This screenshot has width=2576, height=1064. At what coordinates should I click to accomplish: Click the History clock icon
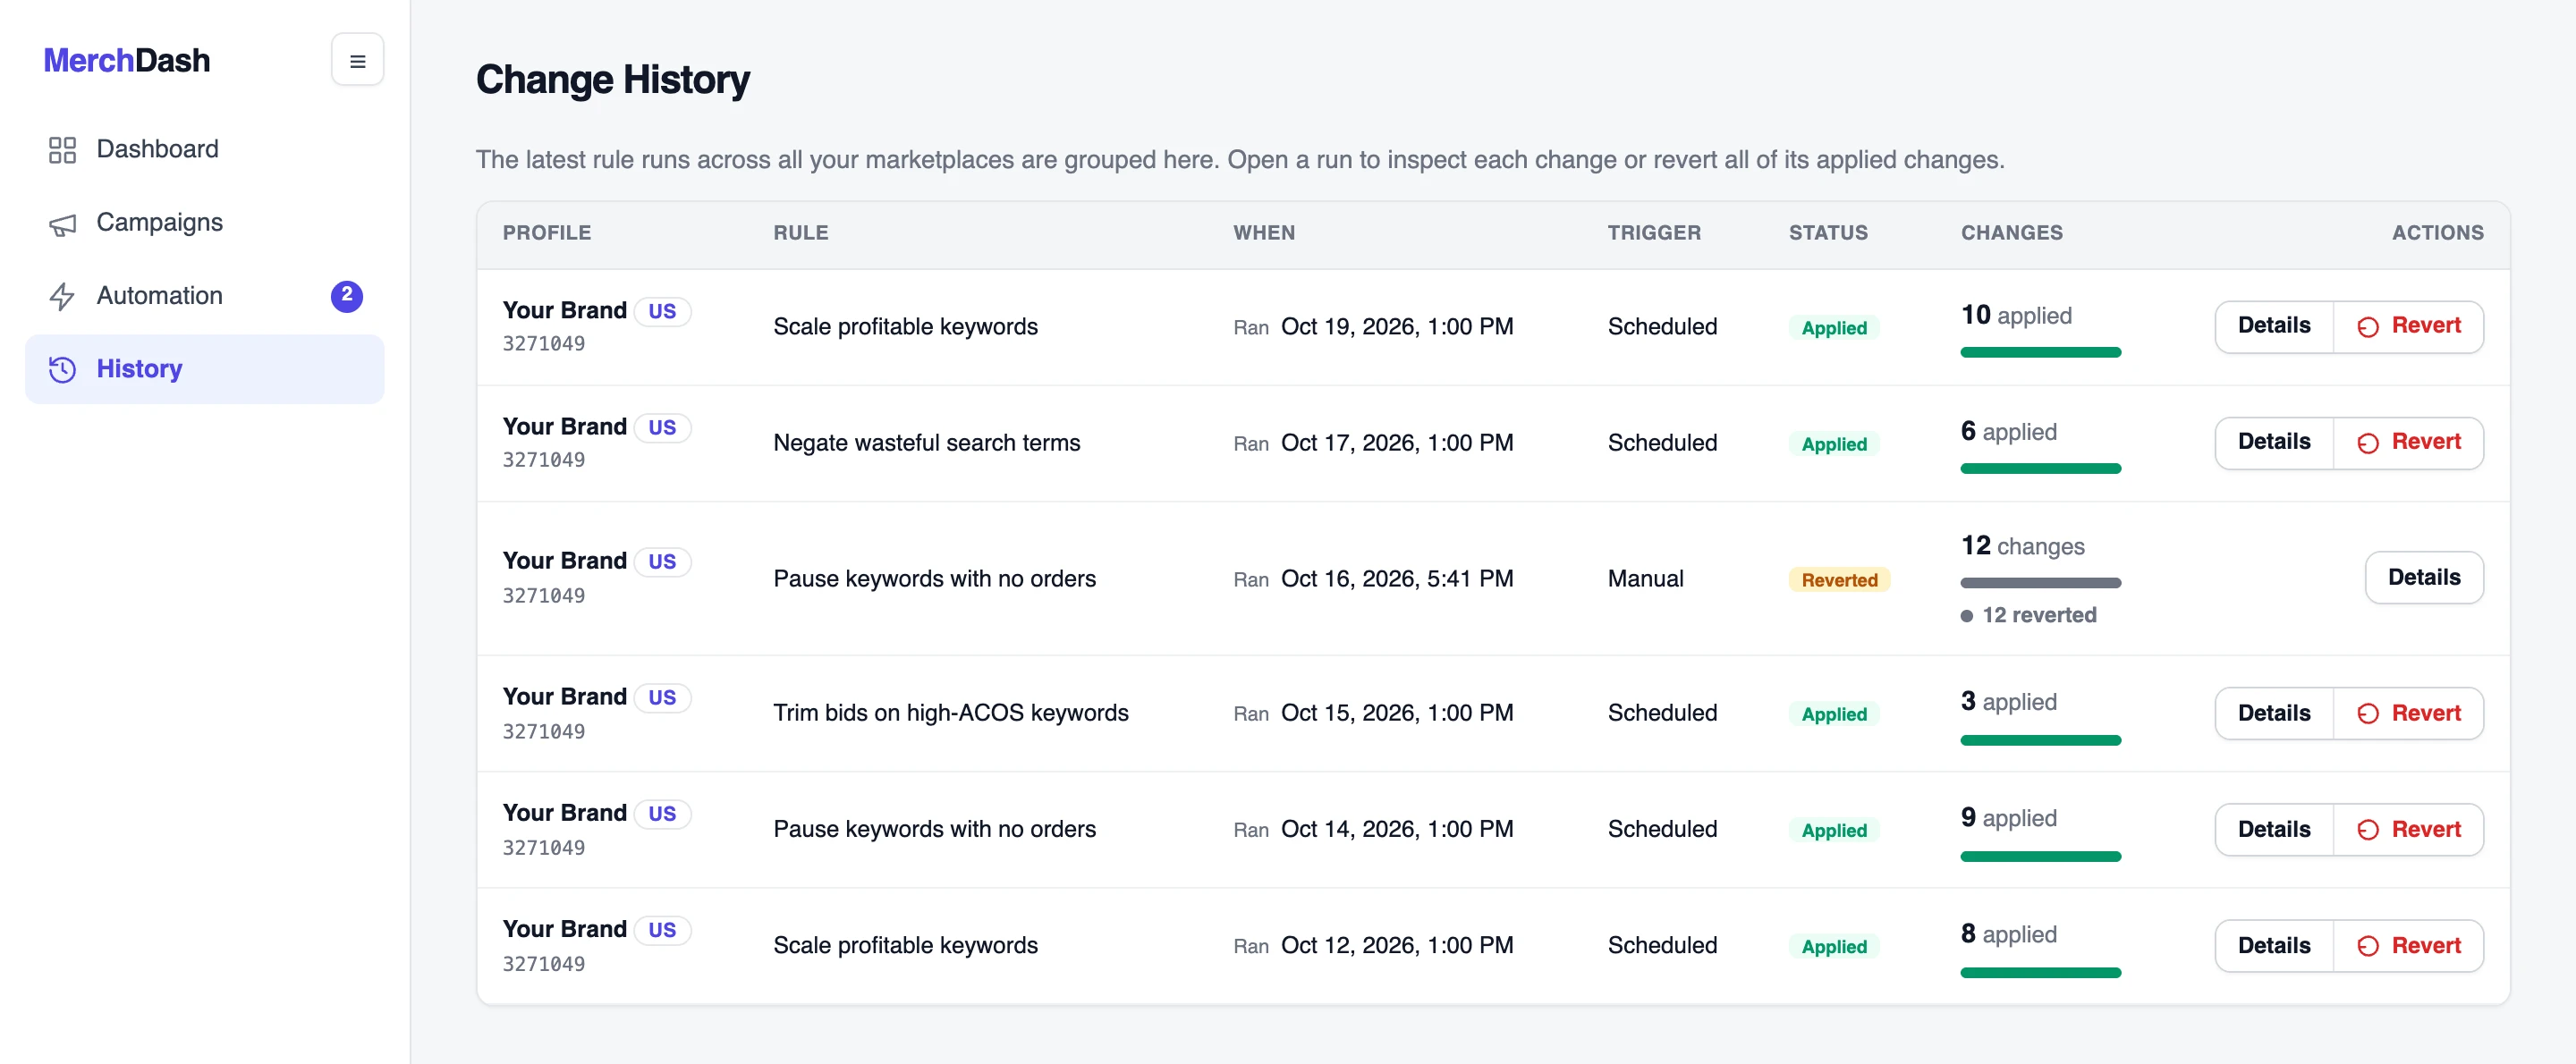click(62, 369)
